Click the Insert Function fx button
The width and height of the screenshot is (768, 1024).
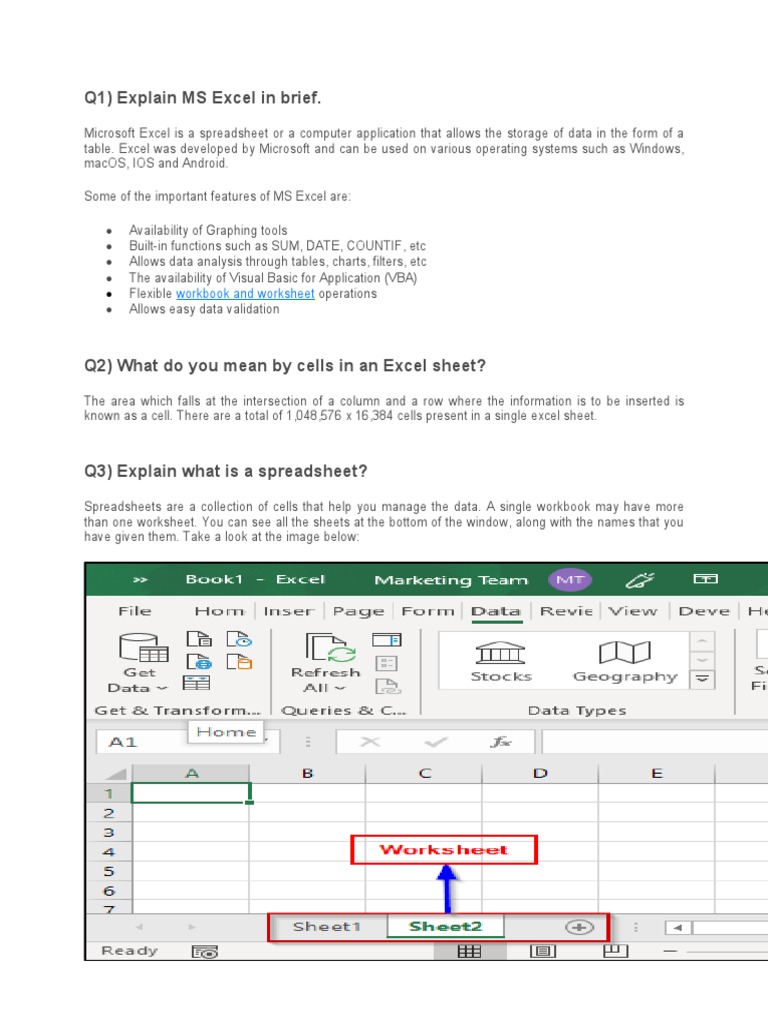tap(501, 742)
